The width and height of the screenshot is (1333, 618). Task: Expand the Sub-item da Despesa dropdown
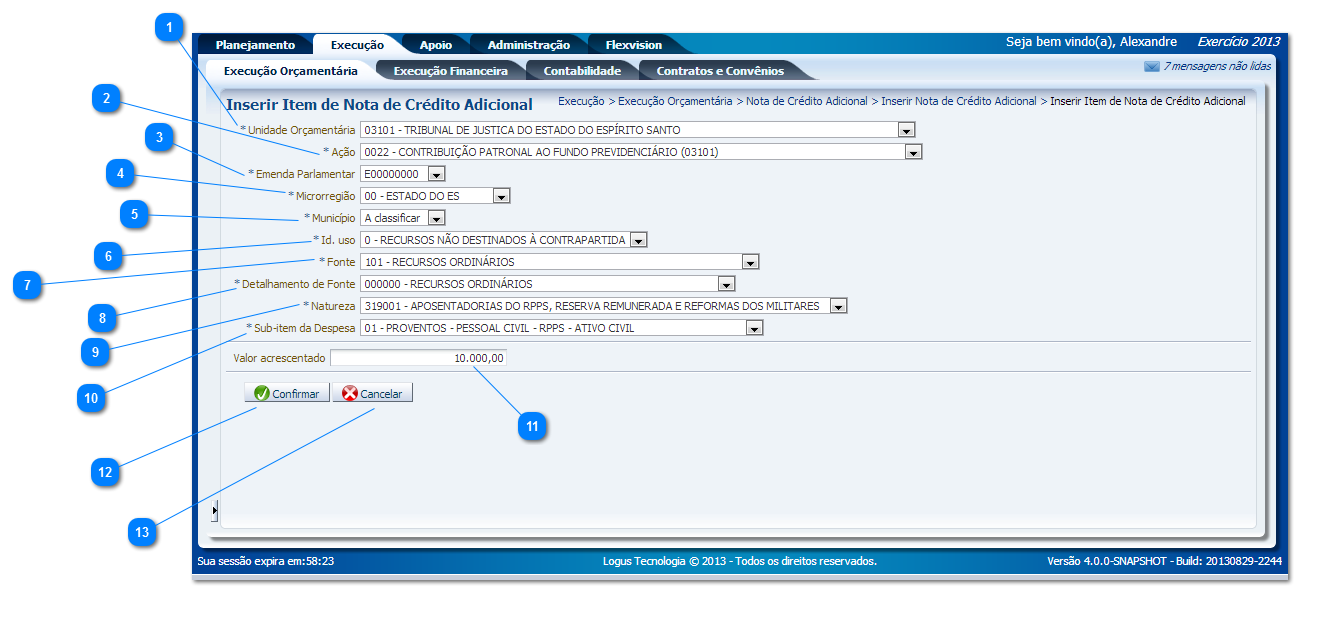tap(754, 328)
